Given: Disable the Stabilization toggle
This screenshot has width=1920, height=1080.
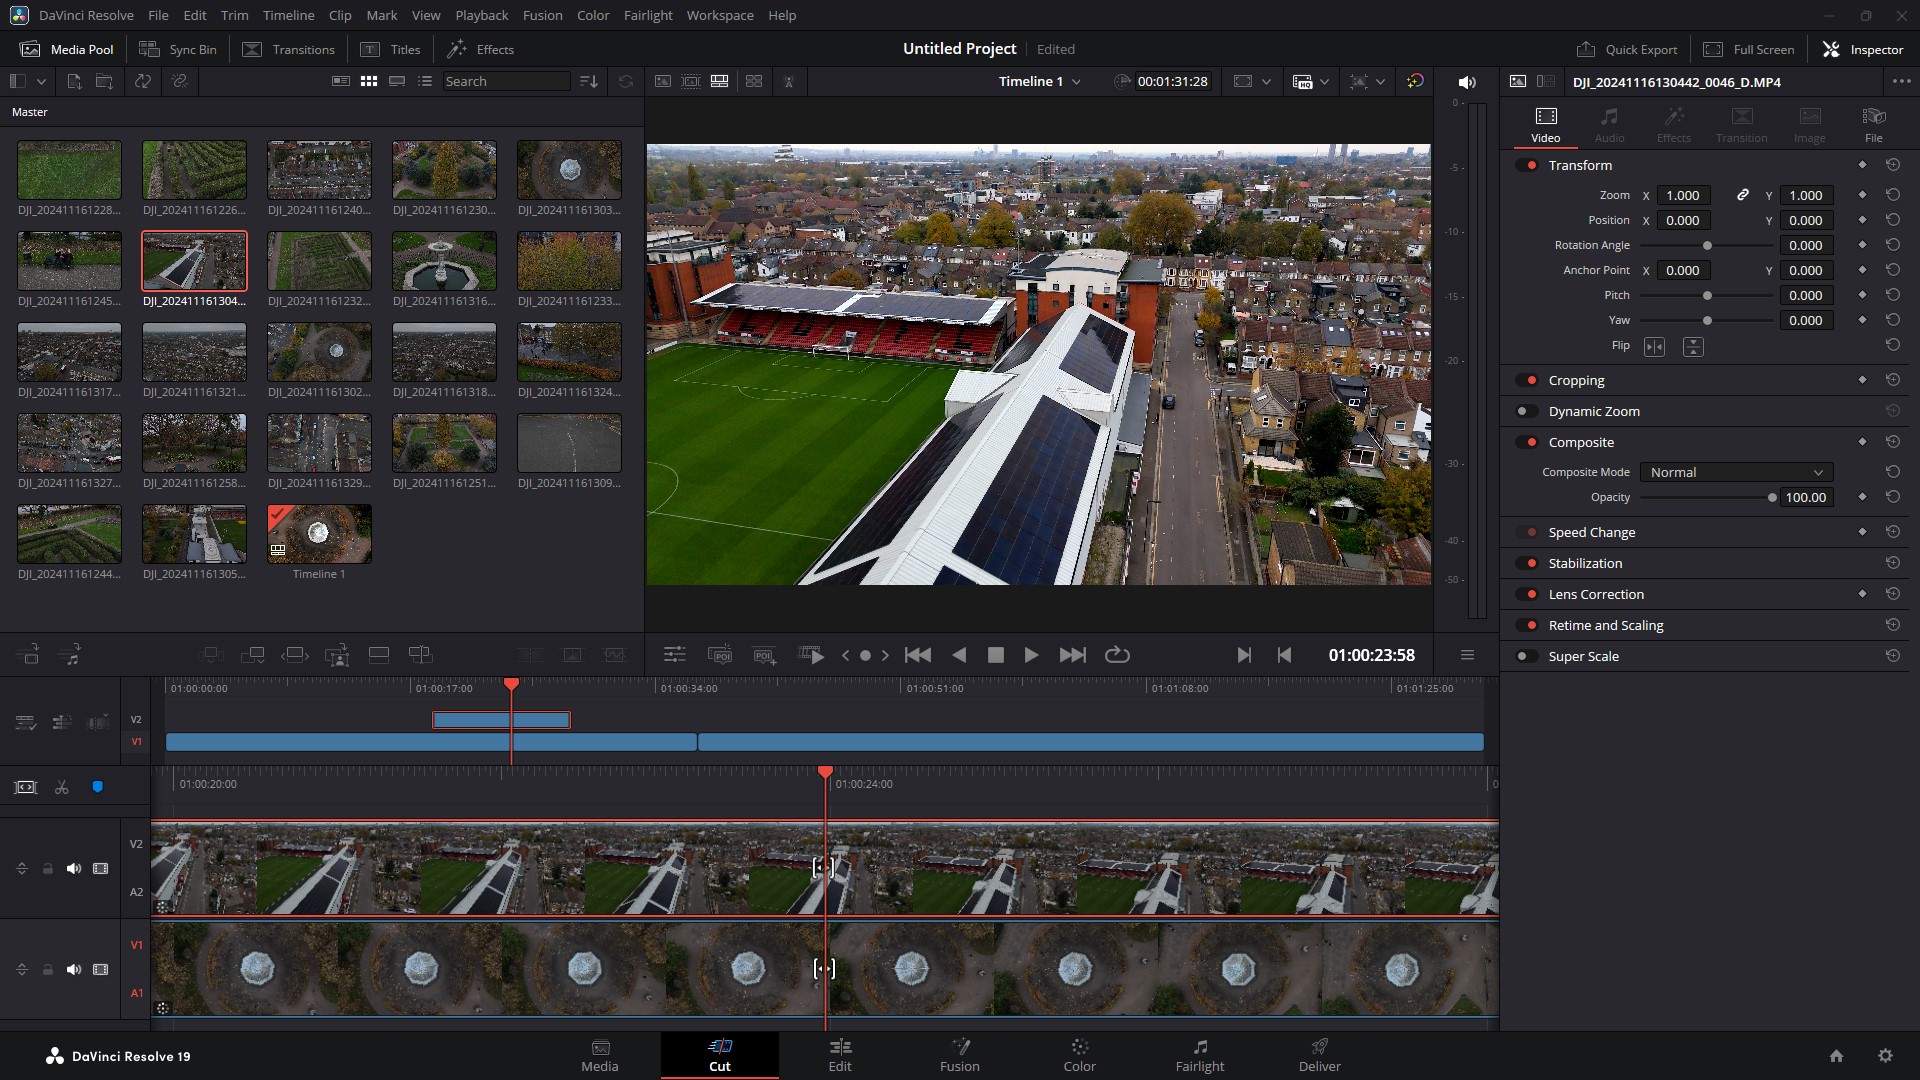Looking at the screenshot, I should pyautogui.click(x=1527, y=563).
